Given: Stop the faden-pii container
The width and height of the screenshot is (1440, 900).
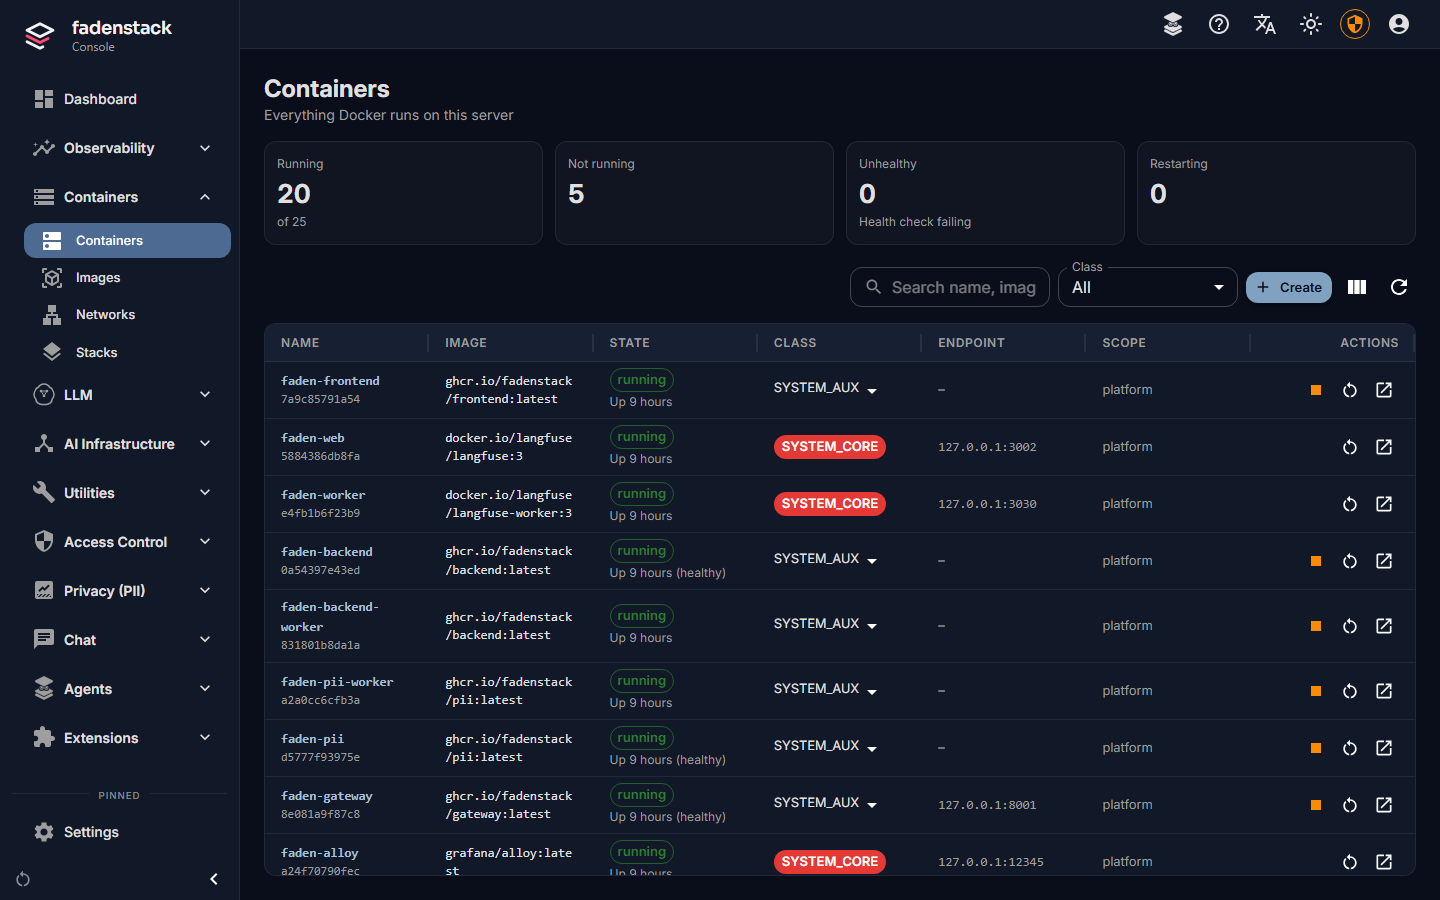Looking at the screenshot, I should (1316, 748).
